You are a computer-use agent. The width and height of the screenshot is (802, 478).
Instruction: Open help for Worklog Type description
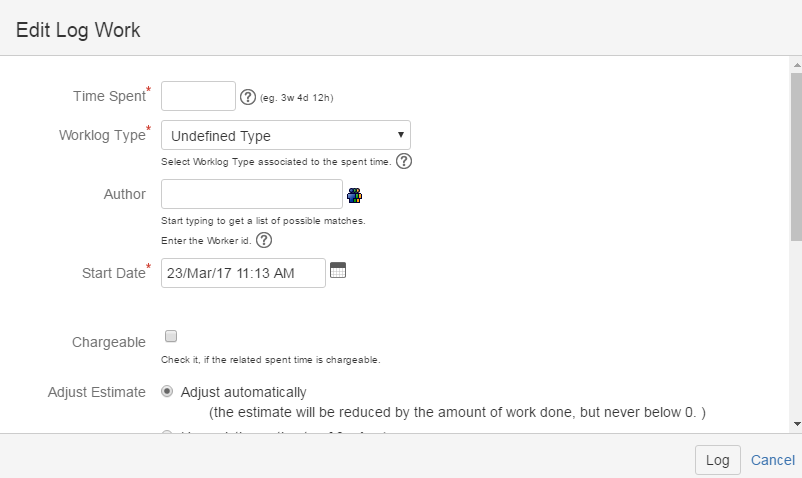point(405,161)
